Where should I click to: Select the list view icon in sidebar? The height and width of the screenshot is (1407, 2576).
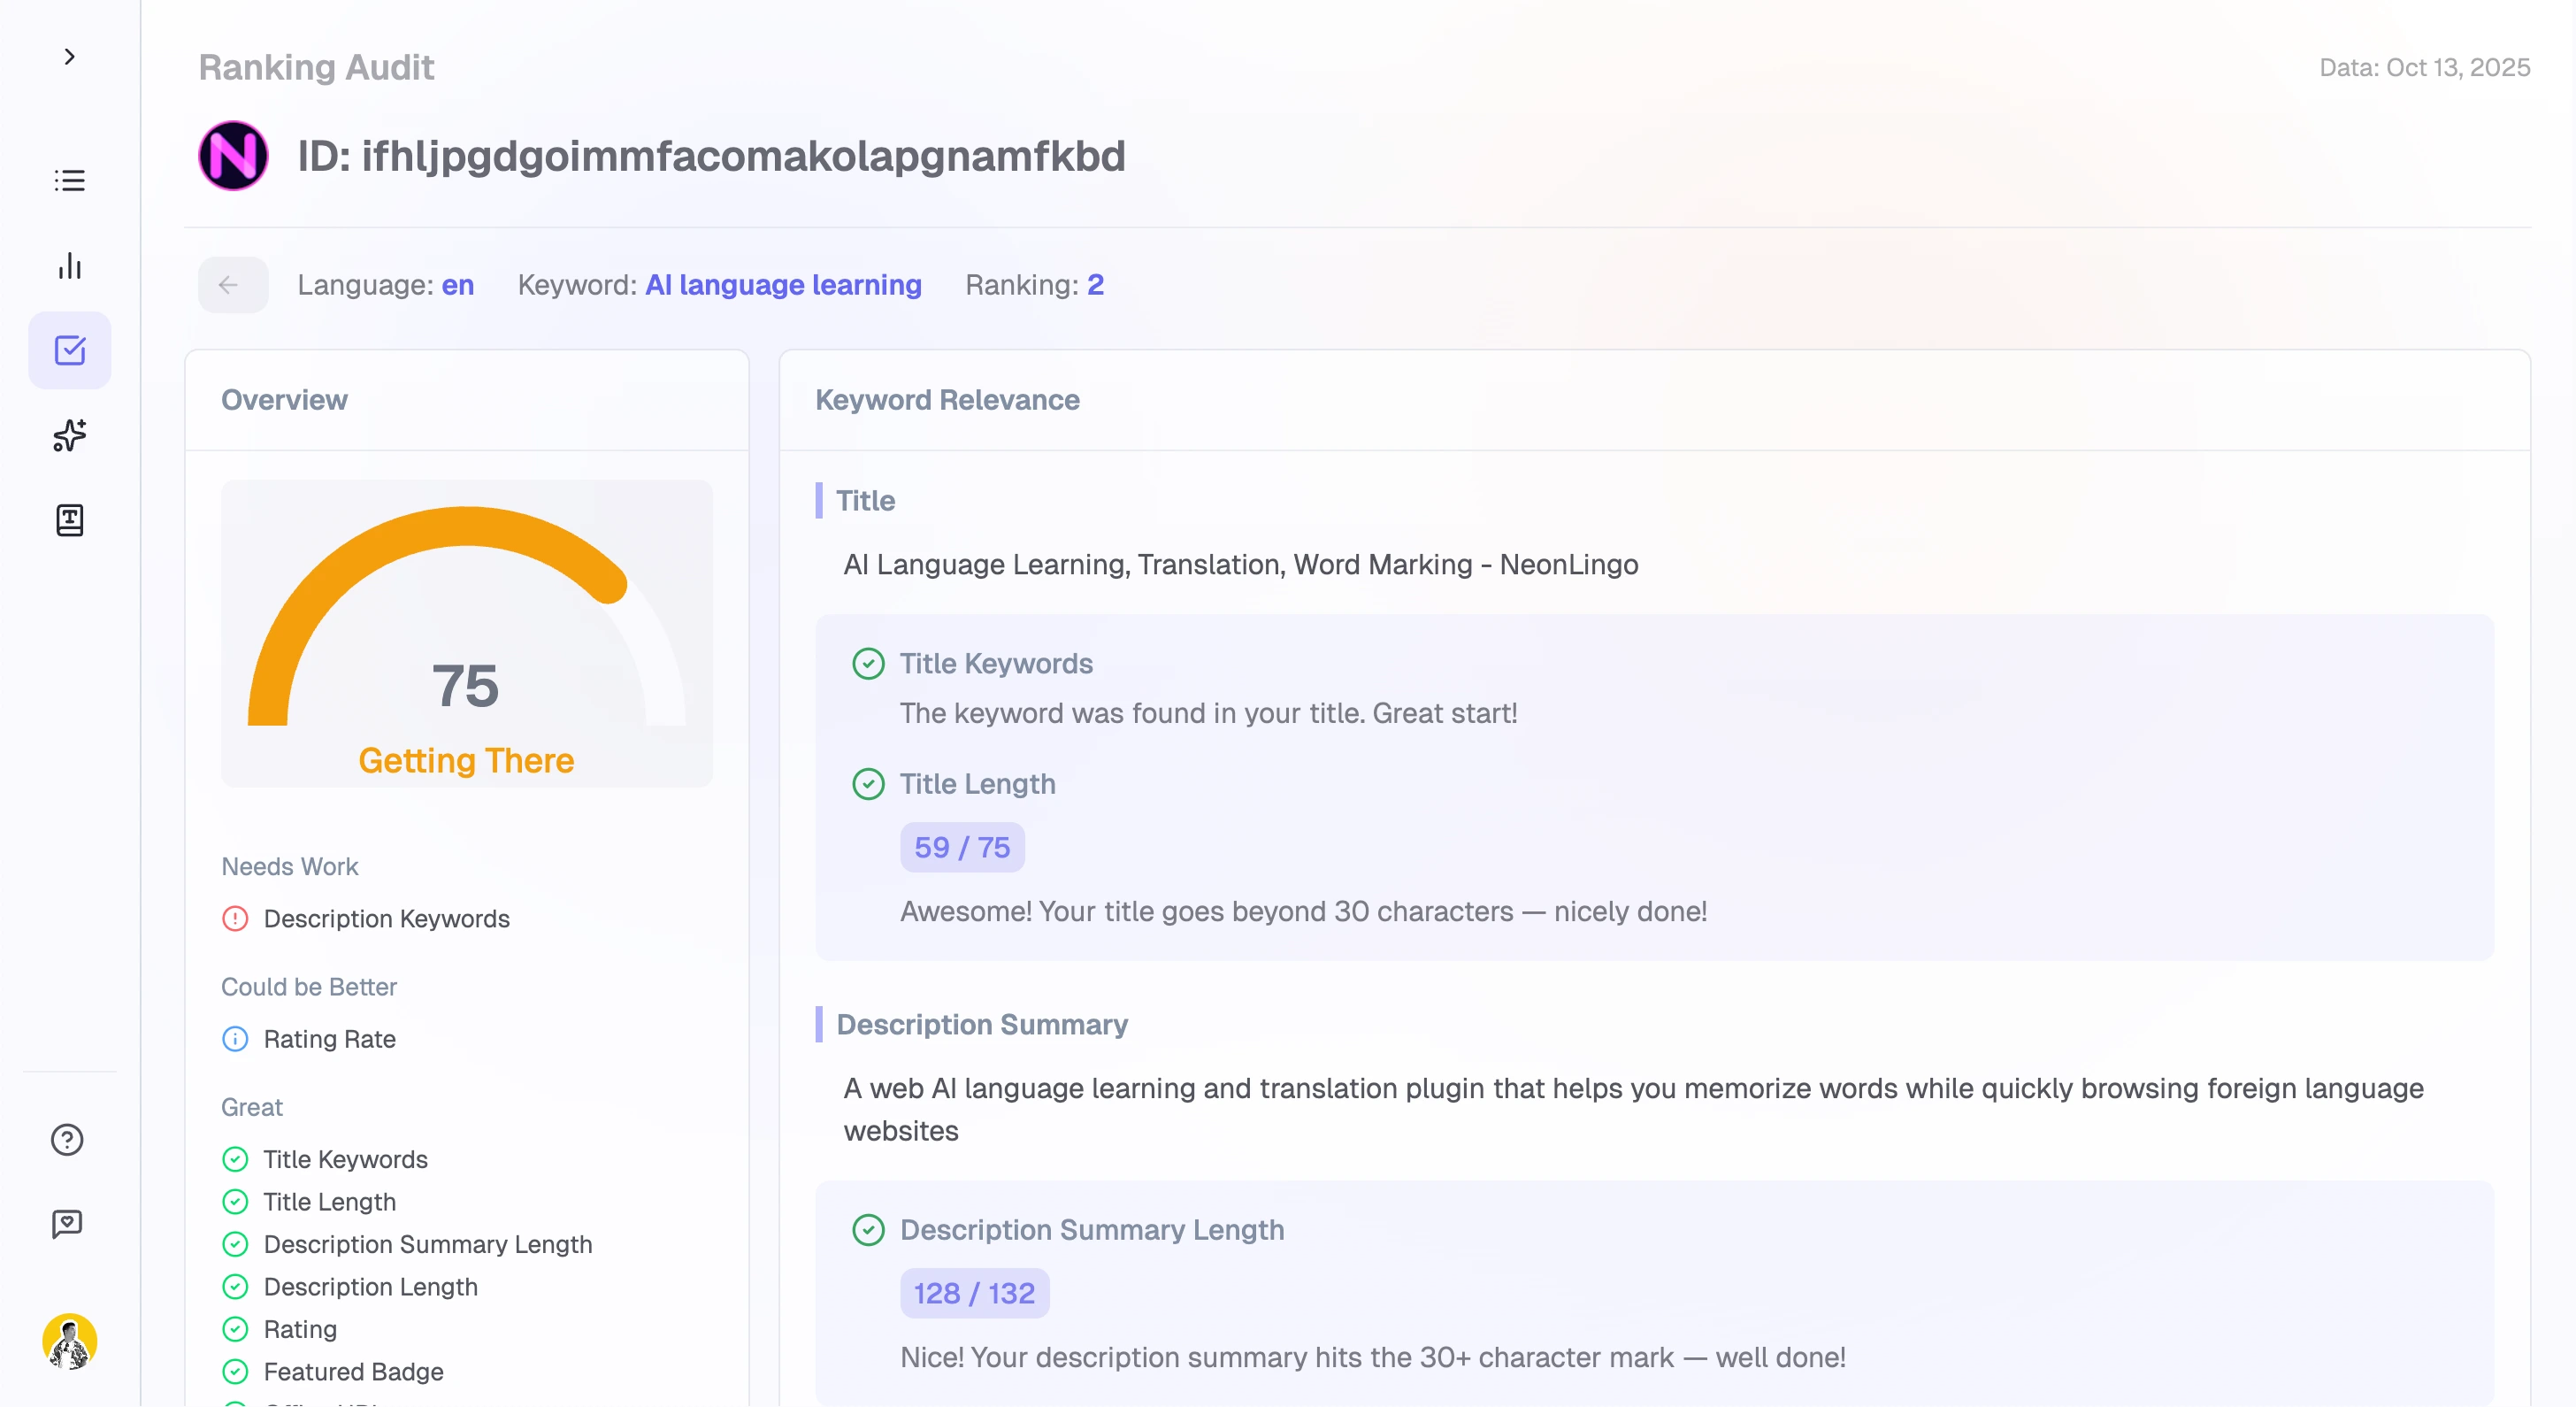tap(69, 180)
